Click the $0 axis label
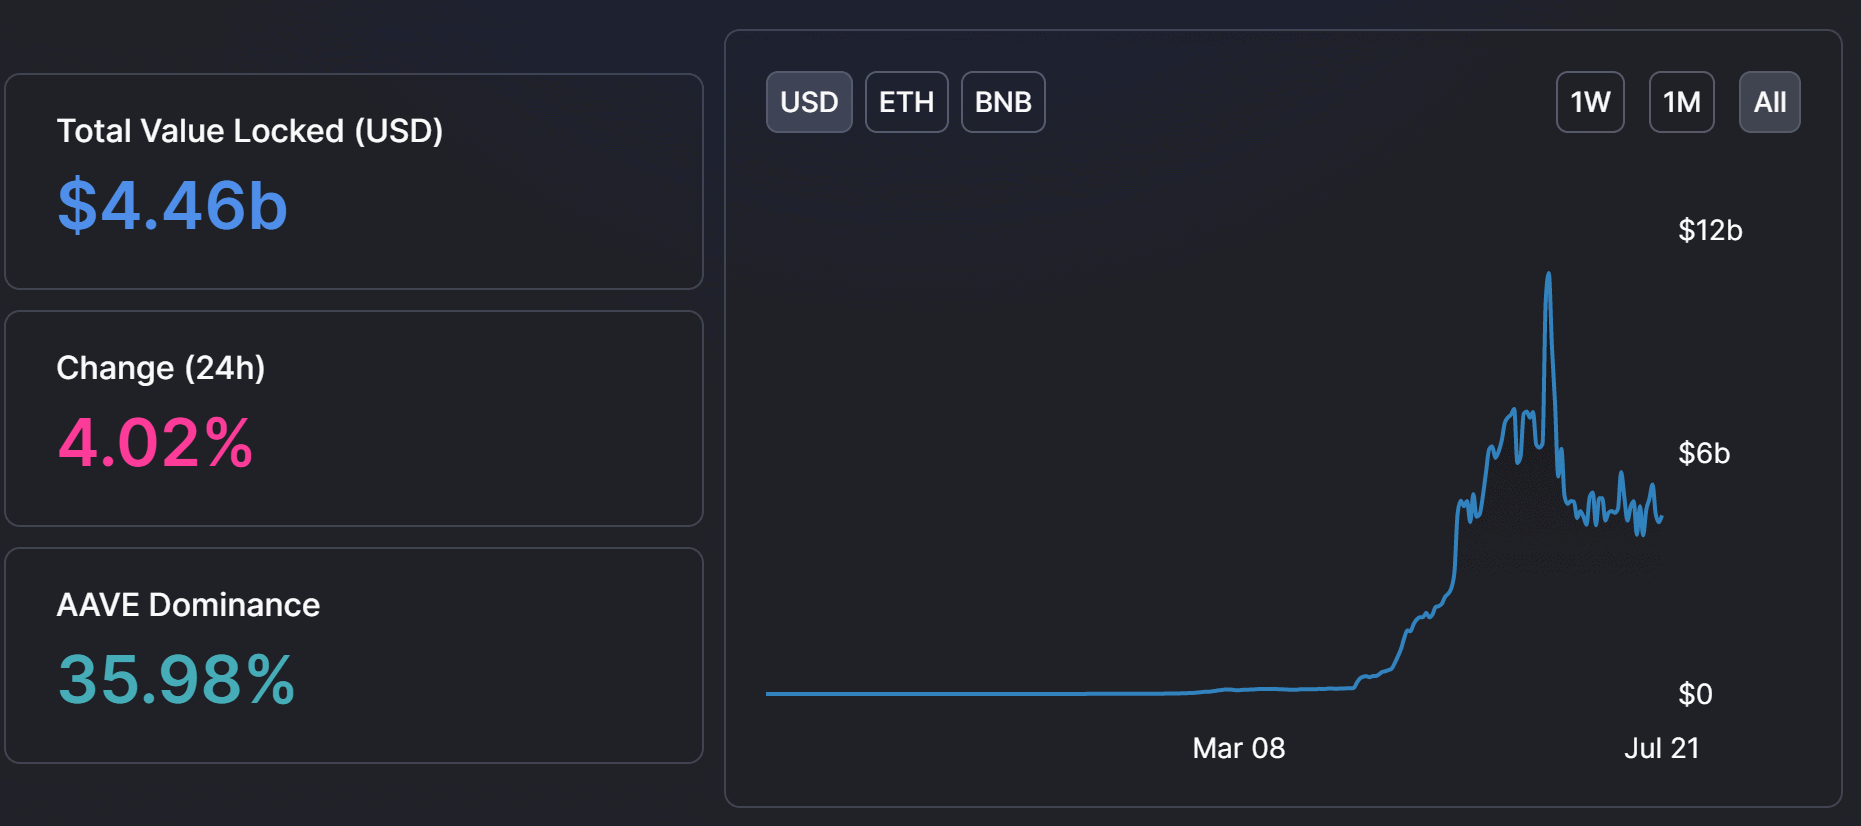The width and height of the screenshot is (1861, 826). pyautogui.click(x=1695, y=694)
